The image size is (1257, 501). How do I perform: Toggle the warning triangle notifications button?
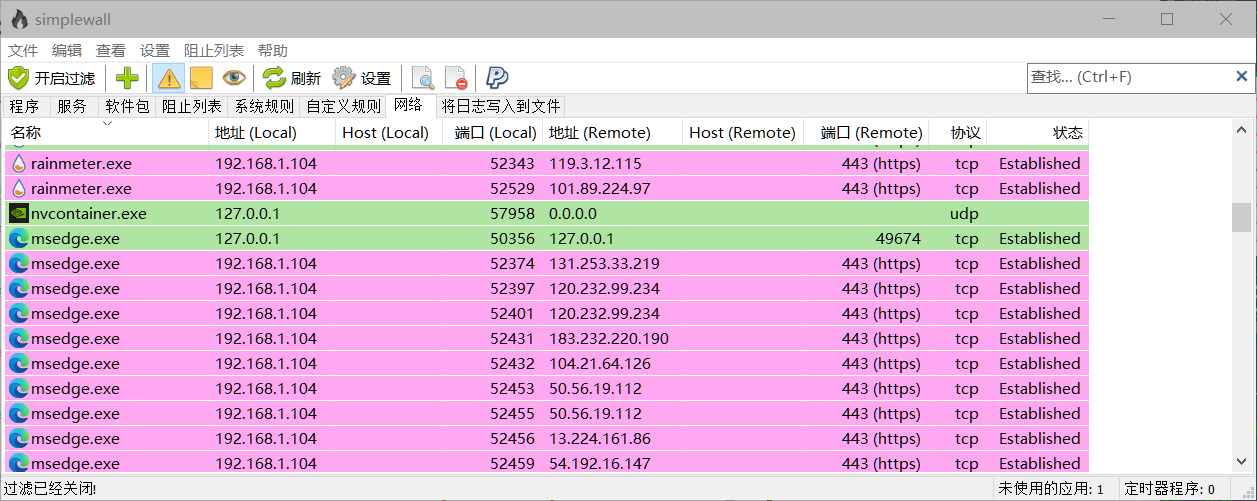(169, 78)
